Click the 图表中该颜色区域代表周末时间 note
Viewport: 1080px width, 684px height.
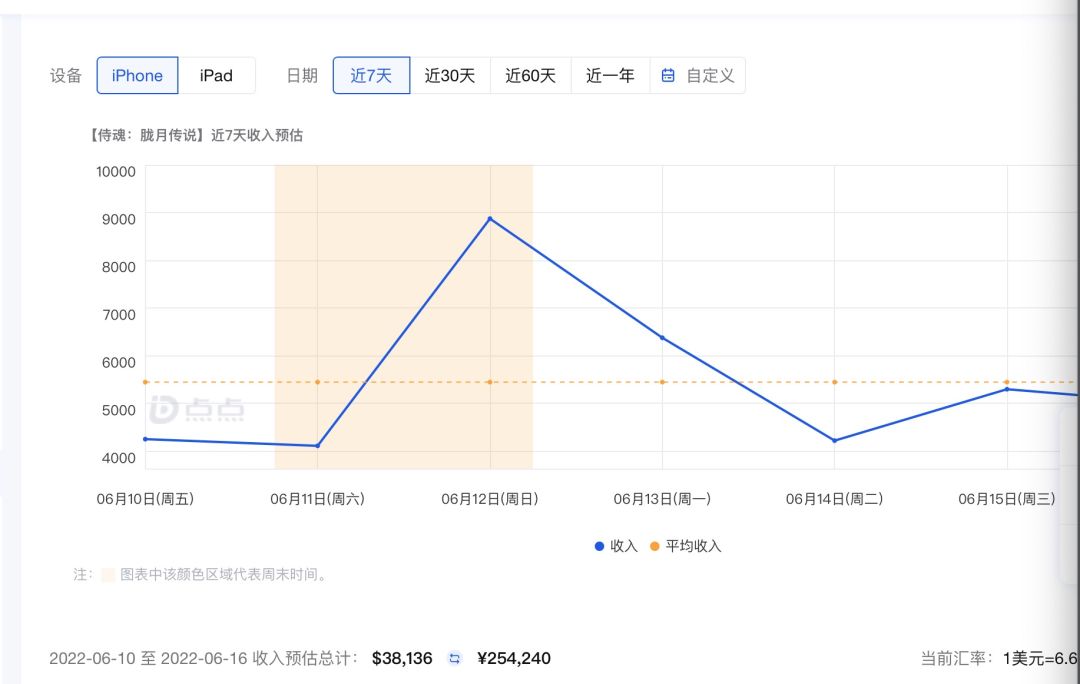pyautogui.click(x=224, y=574)
